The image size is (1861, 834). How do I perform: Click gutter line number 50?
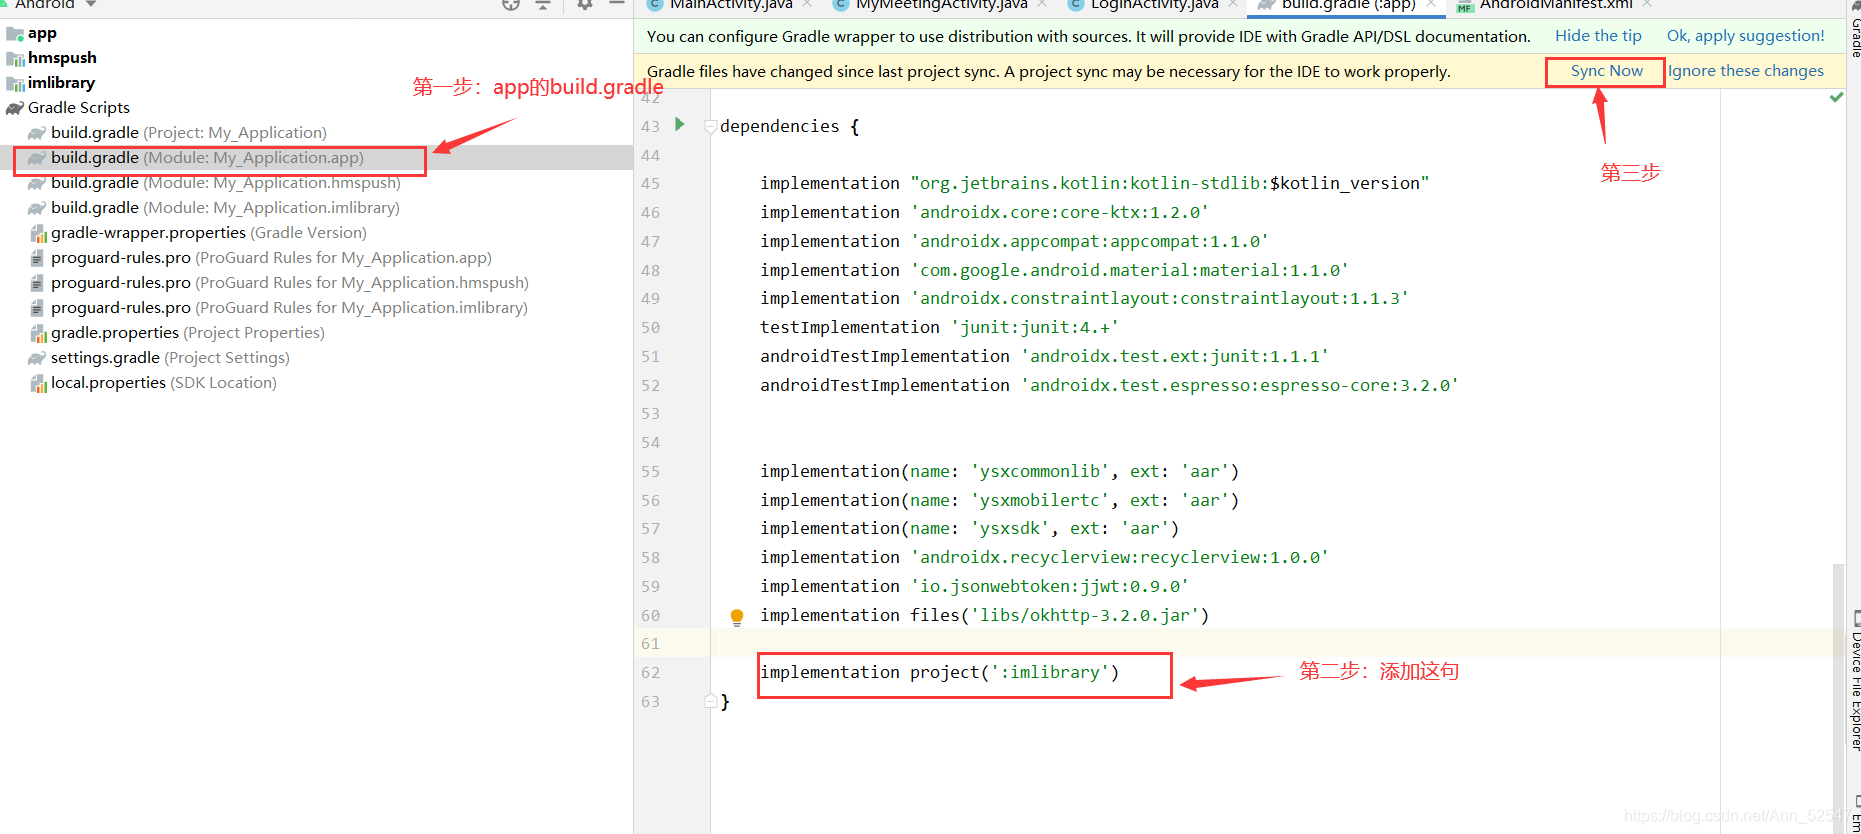[x=650, y=328]
